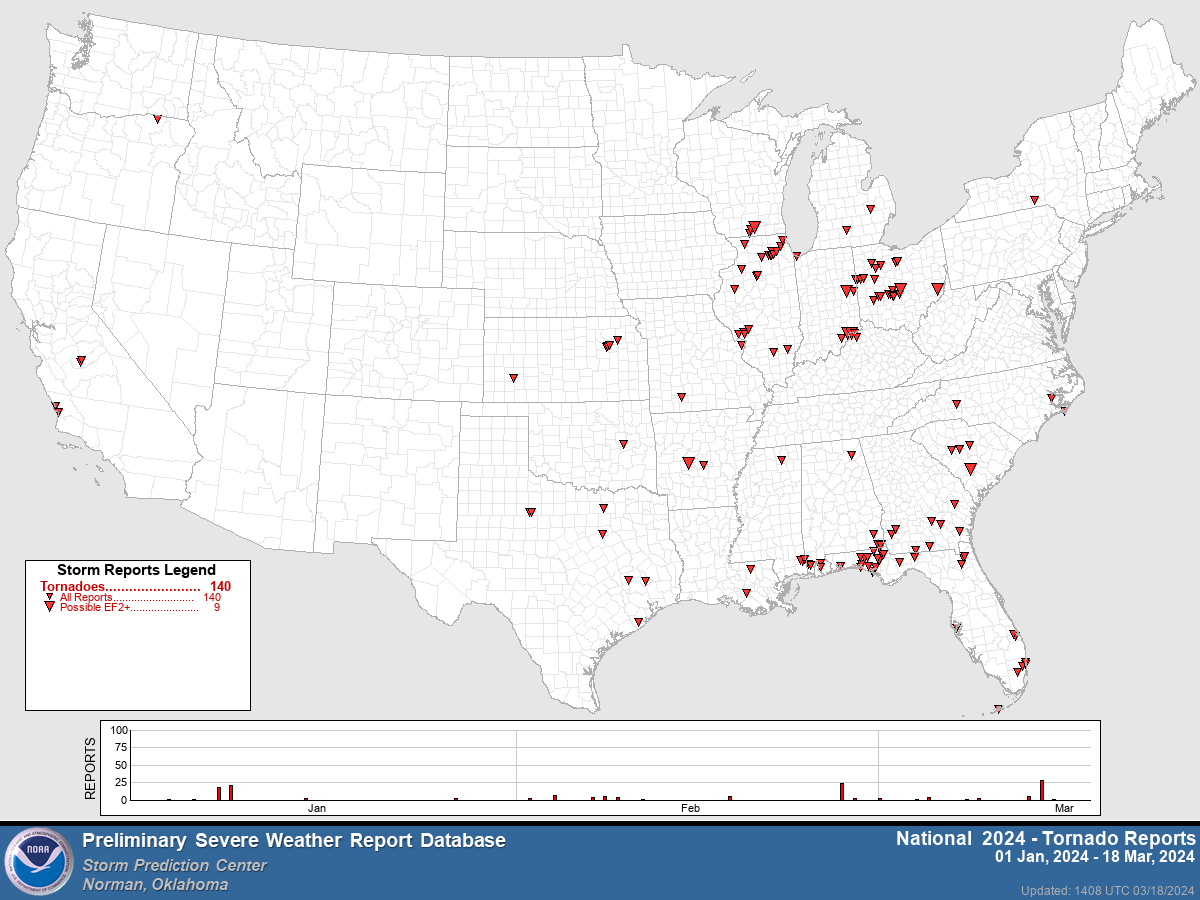The width and height of the screenshot is (1200, 900).
Task: Select the 'Feb' month label under chart
Action: click(x=690, y=807)
